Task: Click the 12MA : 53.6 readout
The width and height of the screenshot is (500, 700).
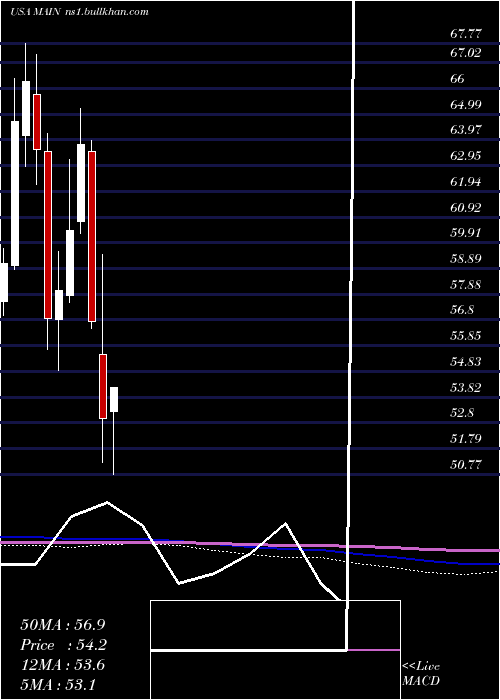Action: [63, 665]
